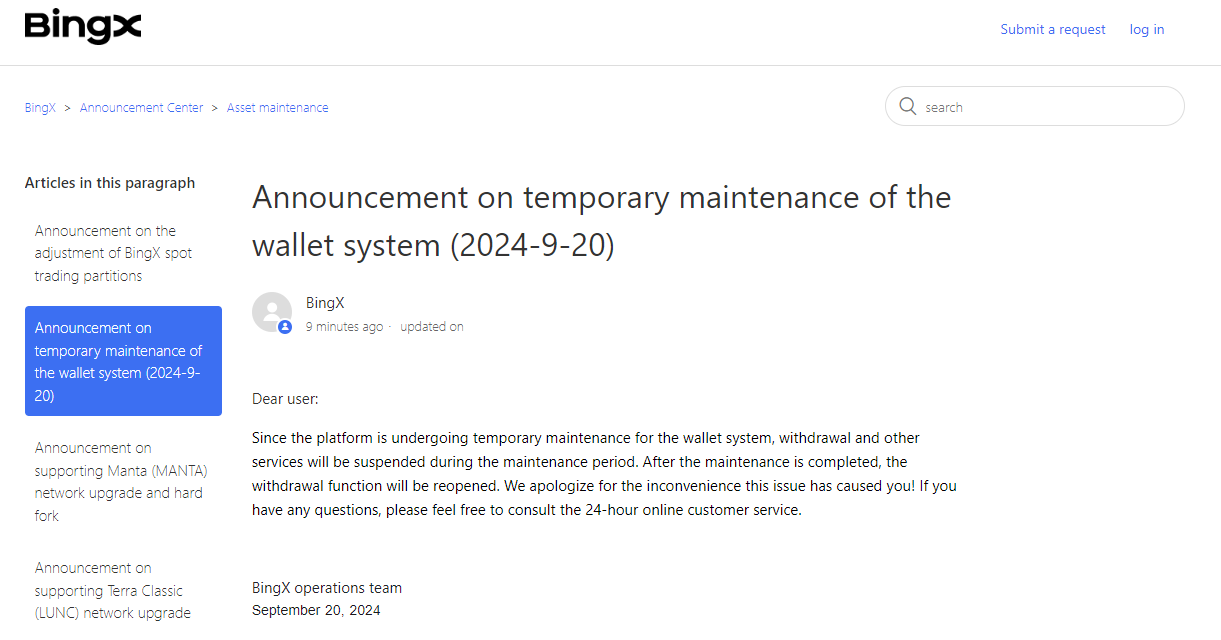
Task: Click the search magnifier icon
Action: (x=908, y=107)
